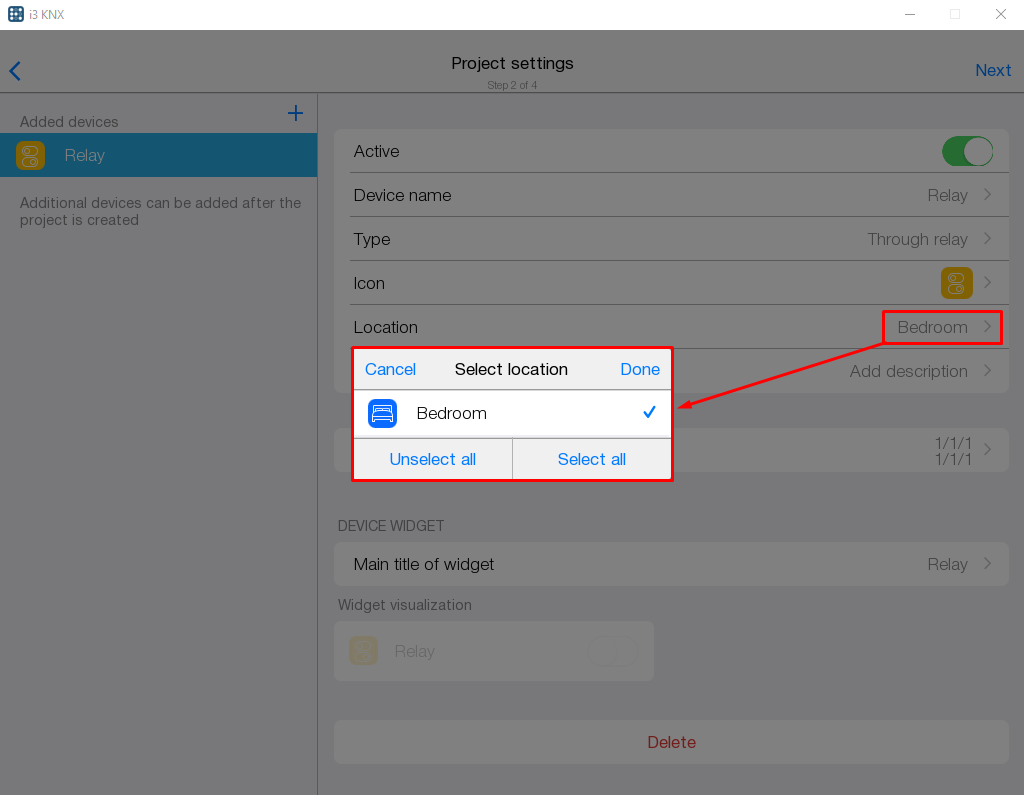The image size is (1024, 795).
Task: Expand the Device name row chevron
Action: coord(987,195)
